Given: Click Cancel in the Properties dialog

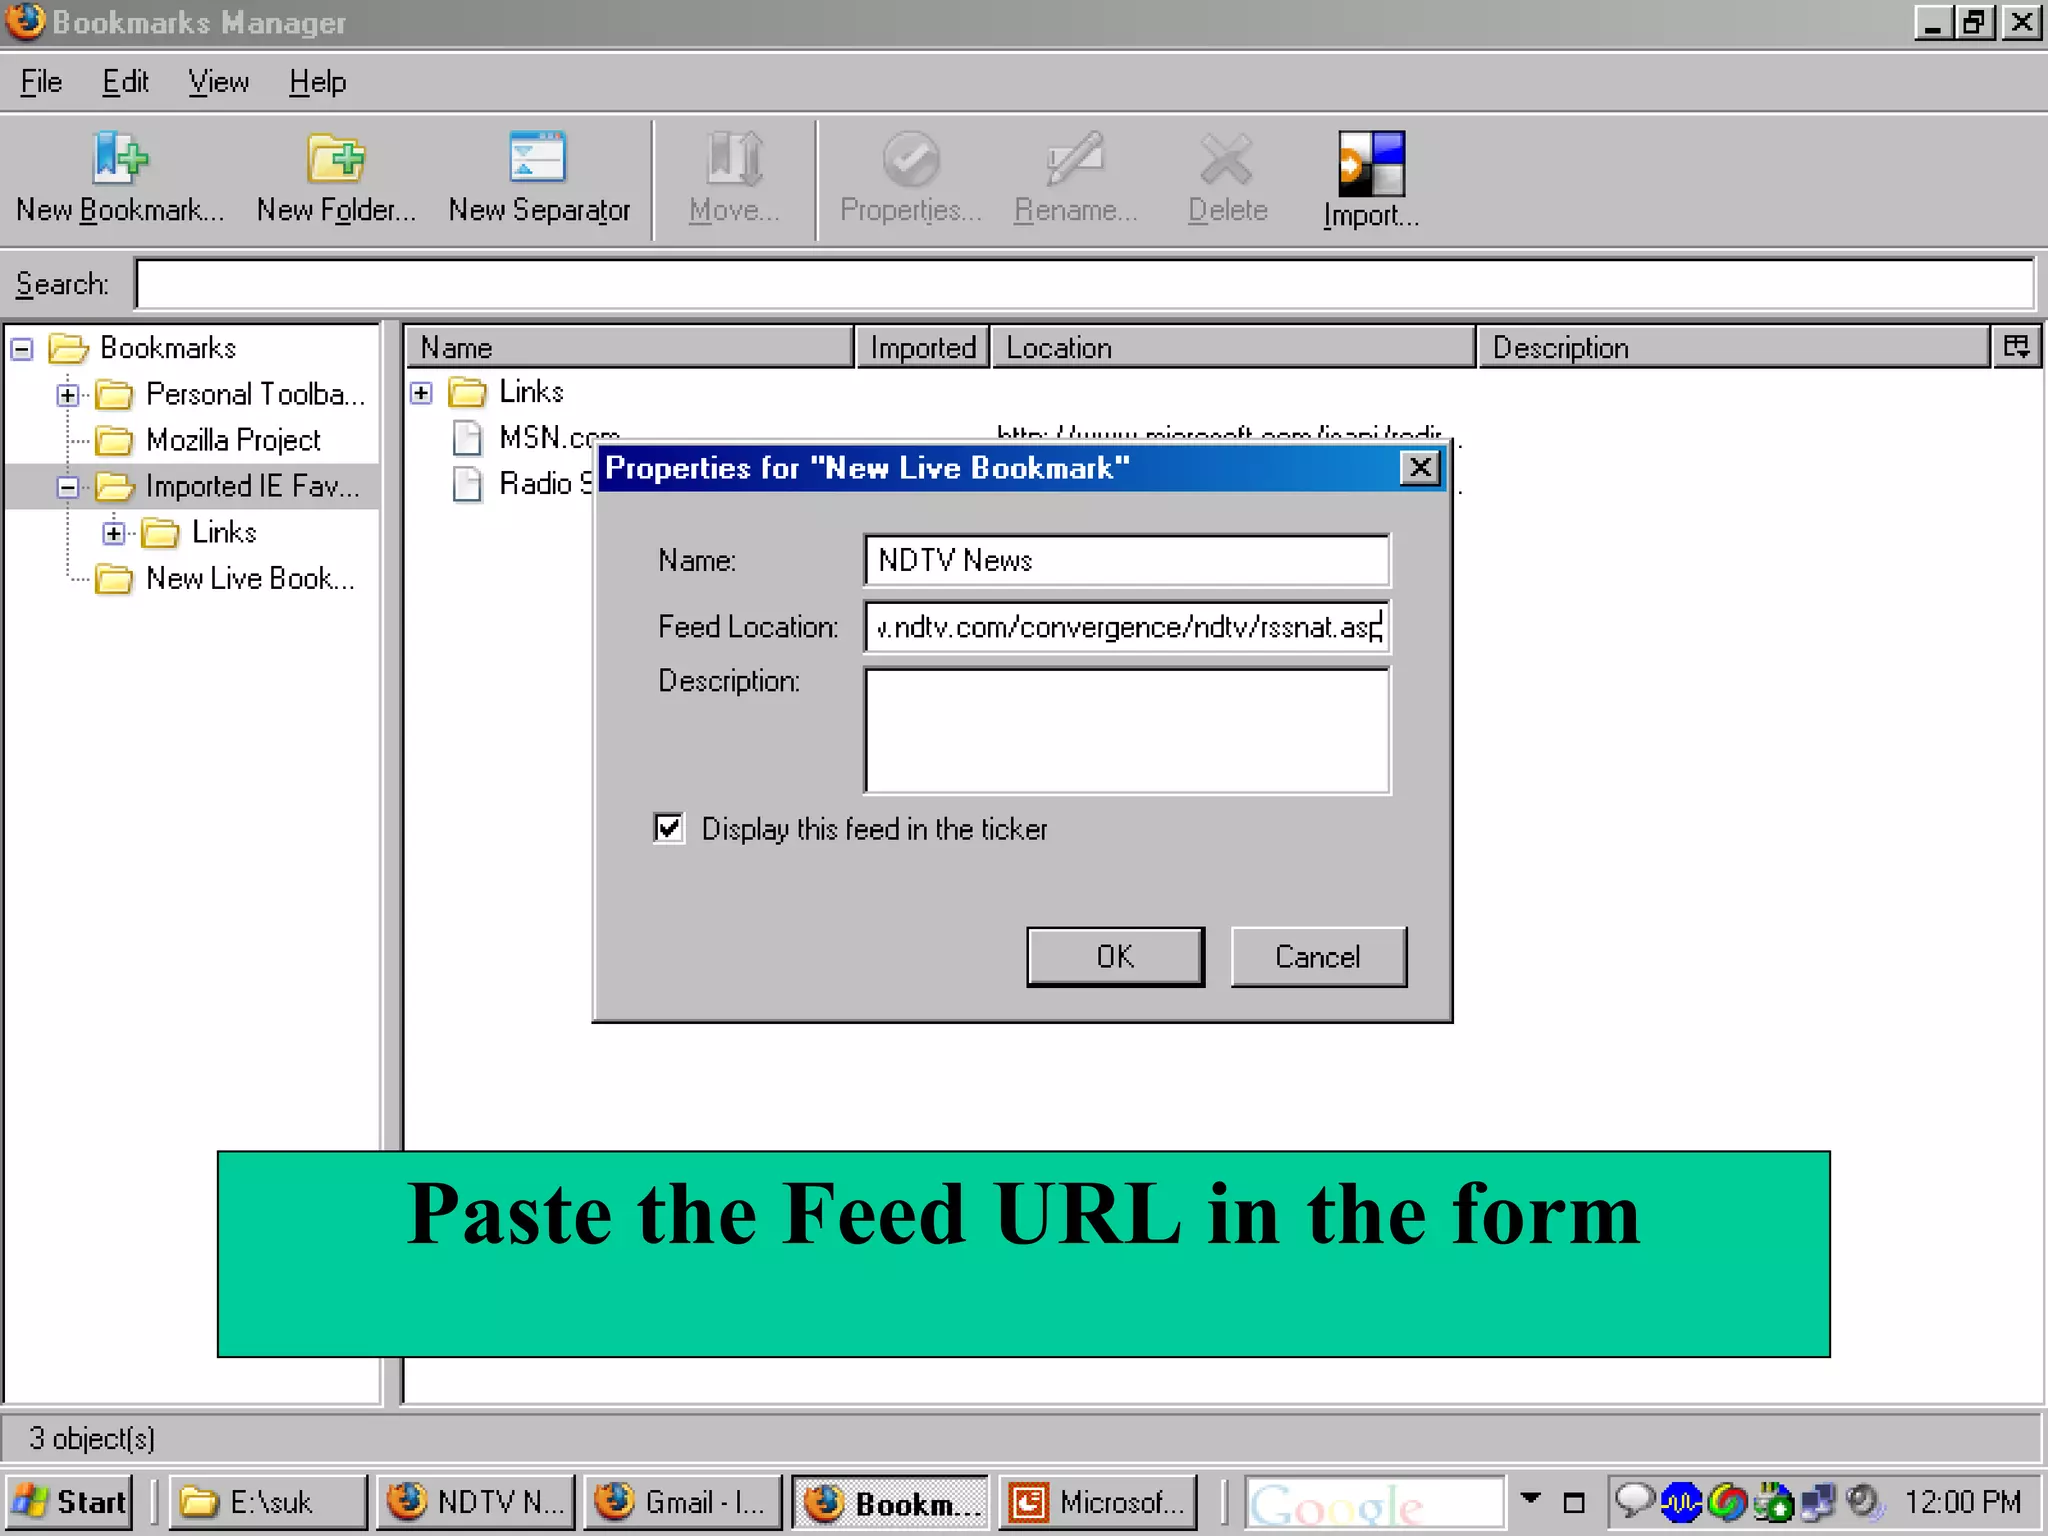Looking at the screenshot, I should (x=1318, y=956).
